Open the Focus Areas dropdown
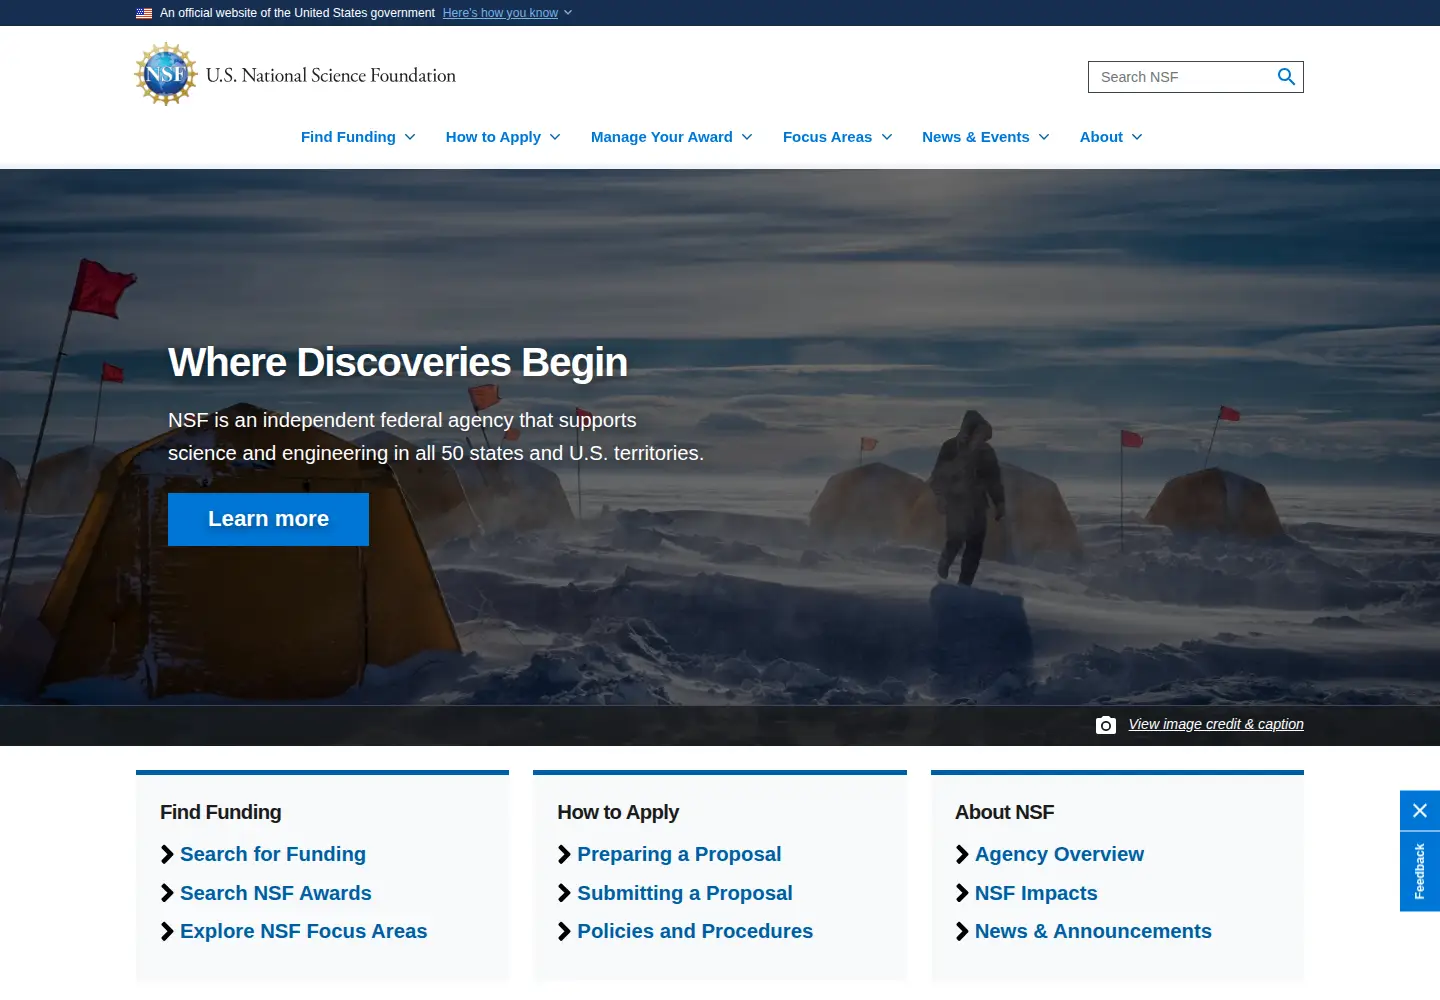 [838, 137]
